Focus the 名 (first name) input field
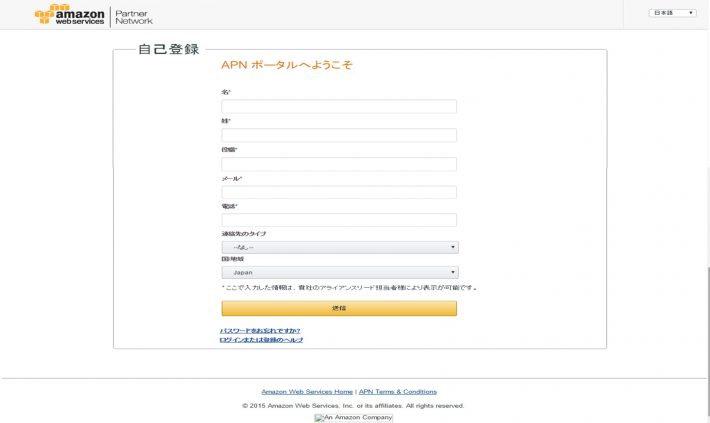The image size is (710, 423). pos(339,106)
